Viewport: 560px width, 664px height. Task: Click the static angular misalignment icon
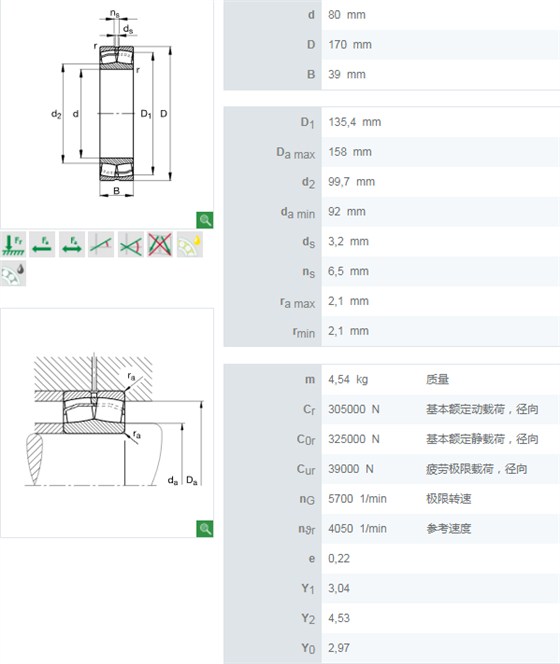click(101, 244)
